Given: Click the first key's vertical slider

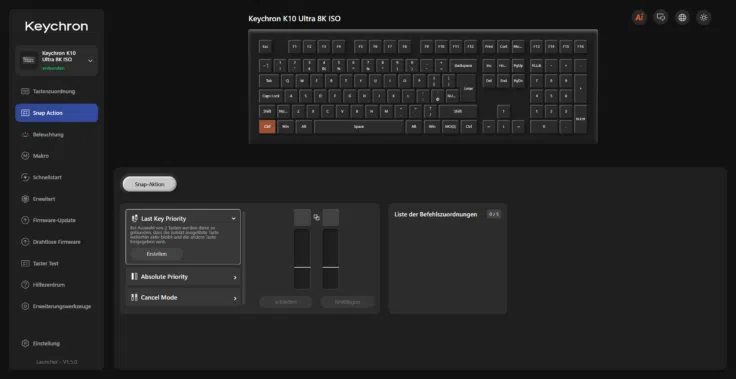Looking at the screenshot, I should (x=302, y=259).
